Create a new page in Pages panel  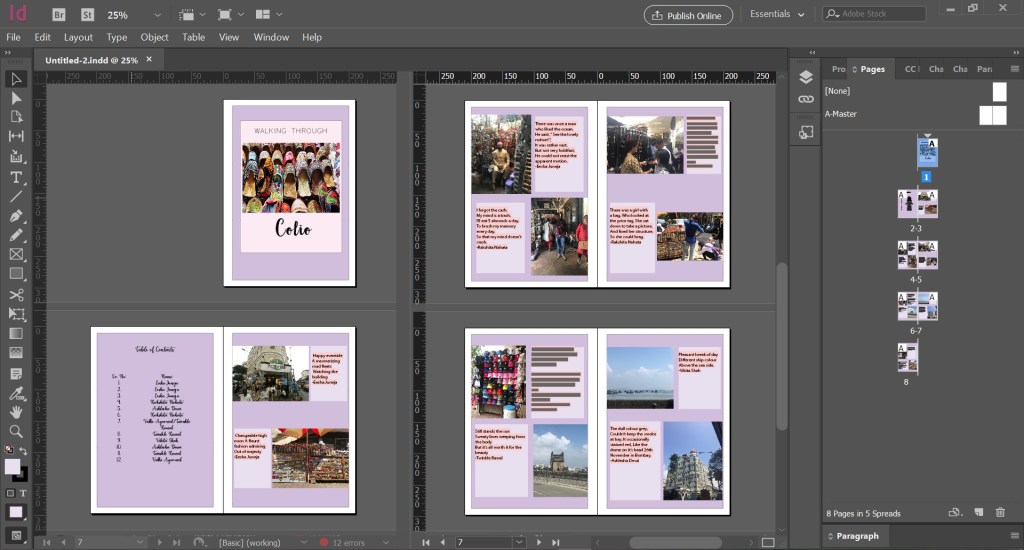(x=979, y=513)
